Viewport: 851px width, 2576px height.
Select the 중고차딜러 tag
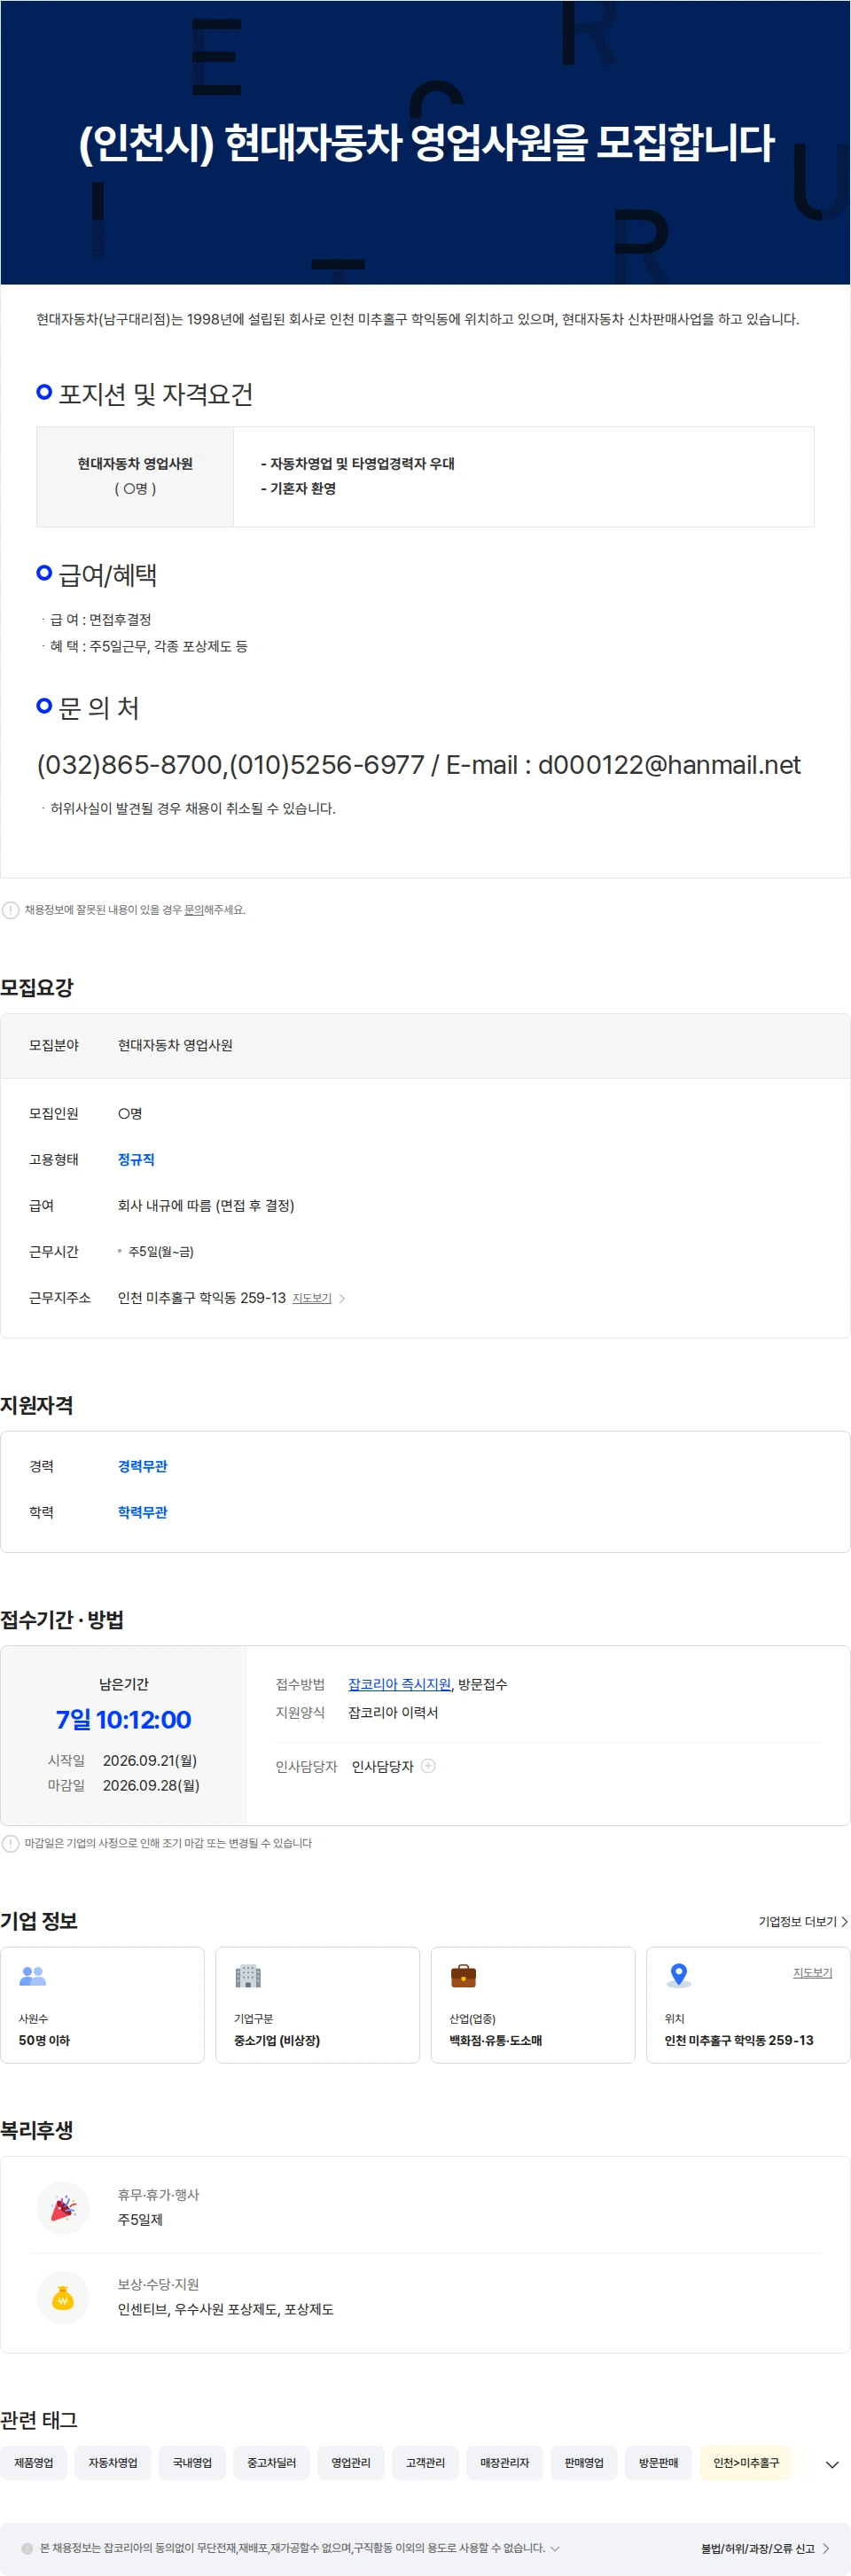click(272, 2463)
